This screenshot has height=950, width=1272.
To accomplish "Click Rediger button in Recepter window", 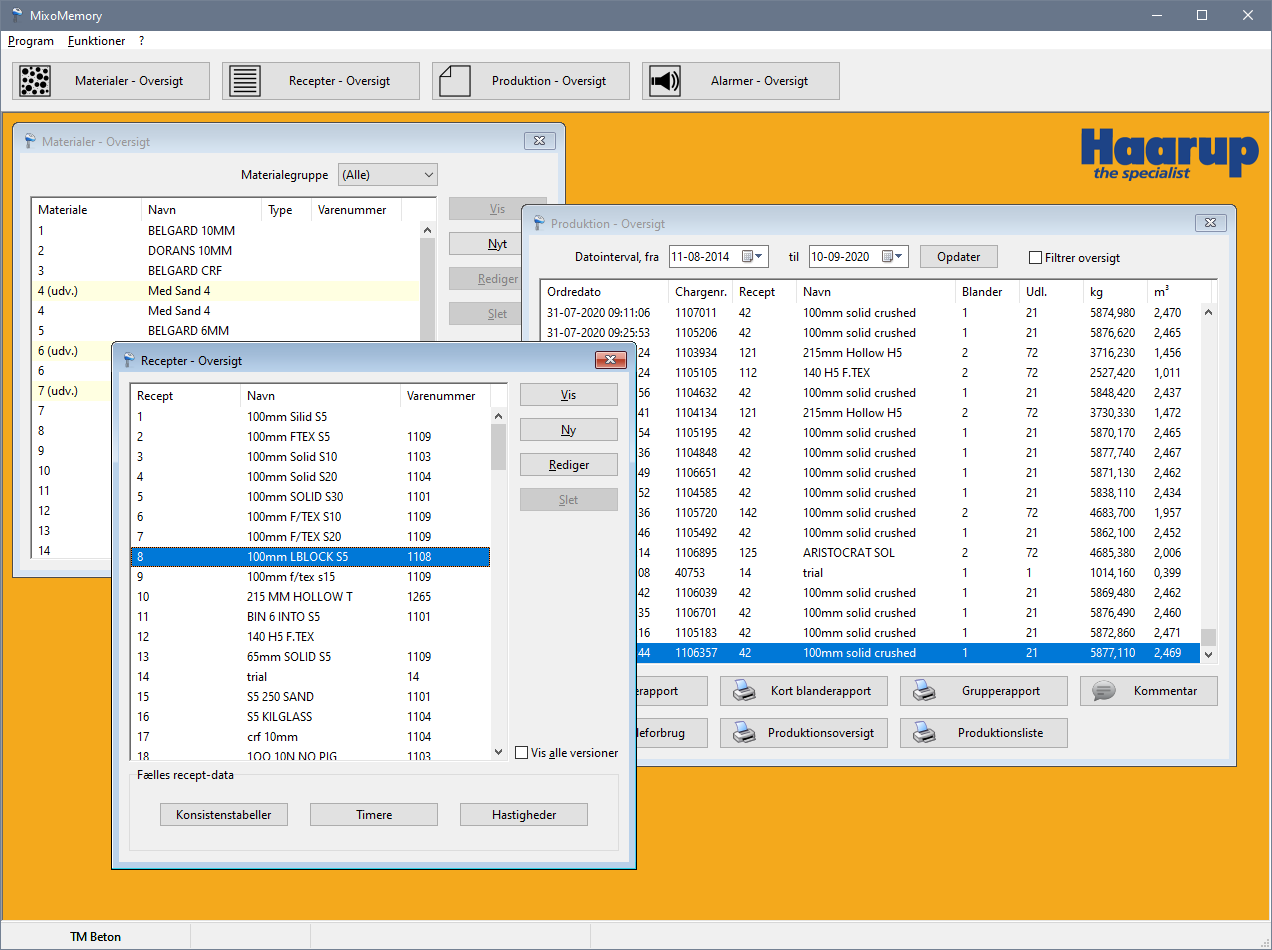I will pos(569,465).
